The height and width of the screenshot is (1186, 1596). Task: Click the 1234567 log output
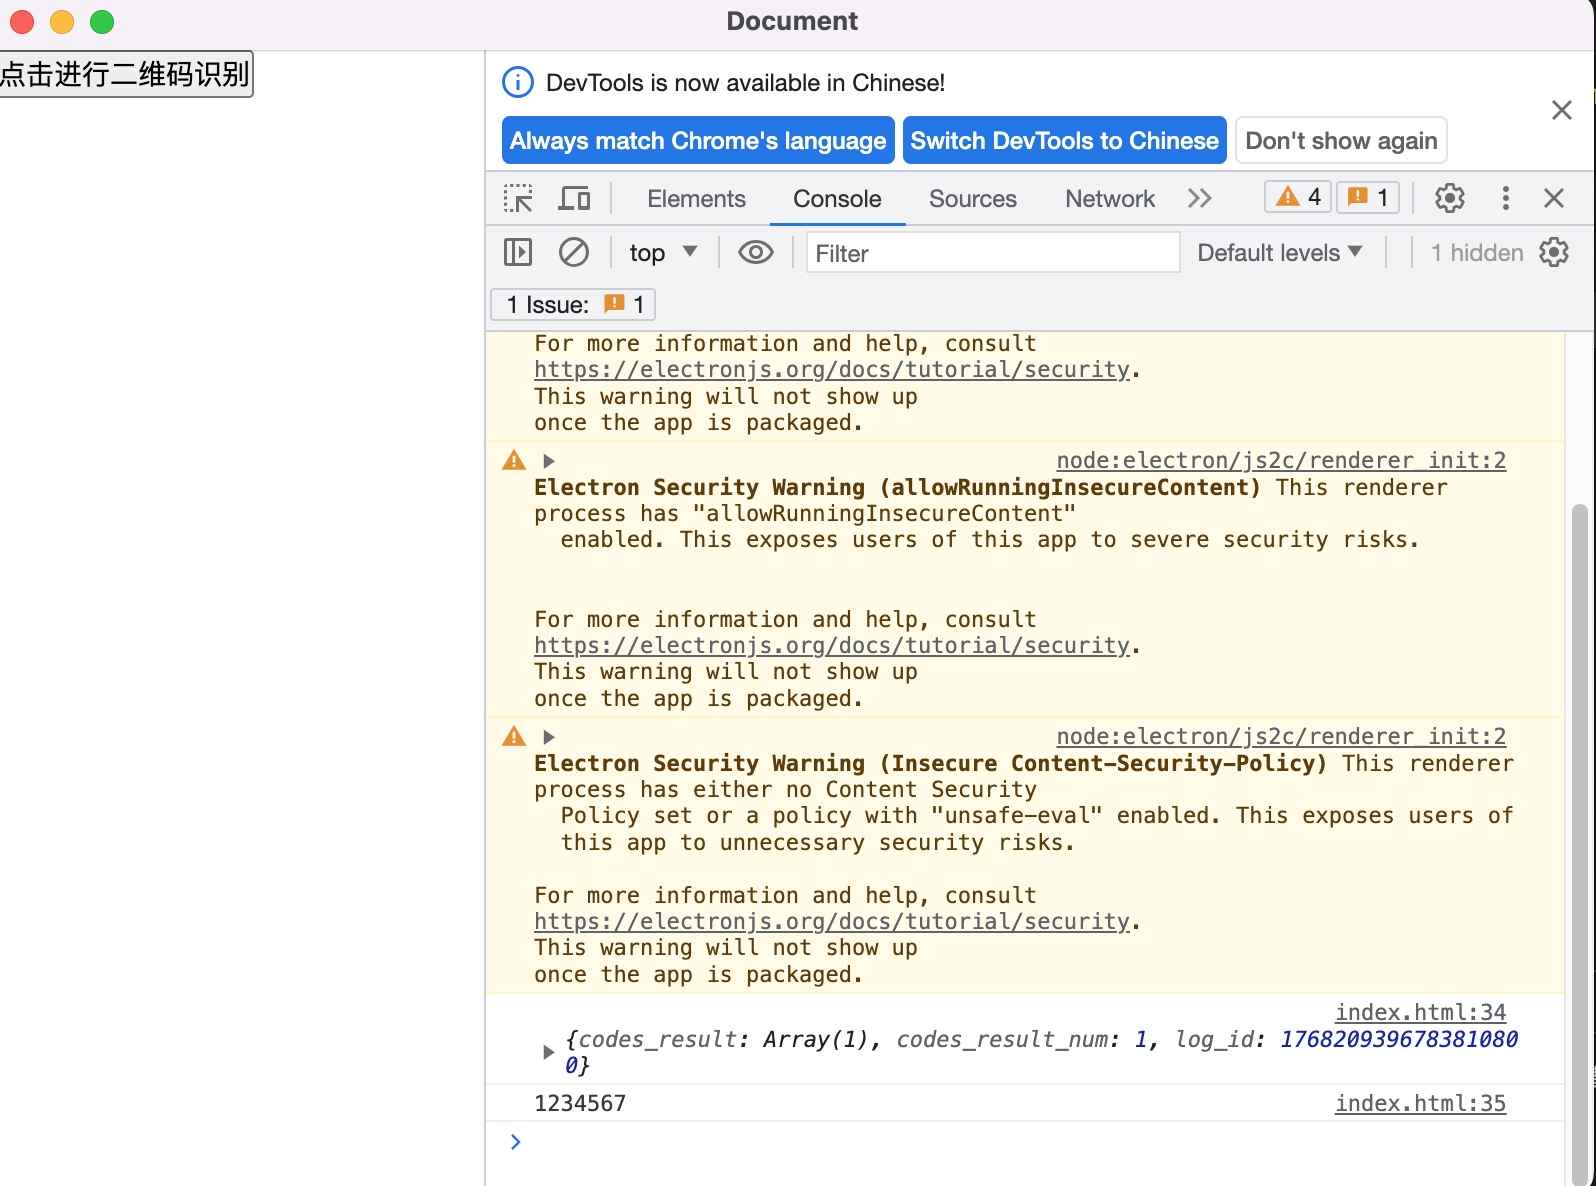580,1103
